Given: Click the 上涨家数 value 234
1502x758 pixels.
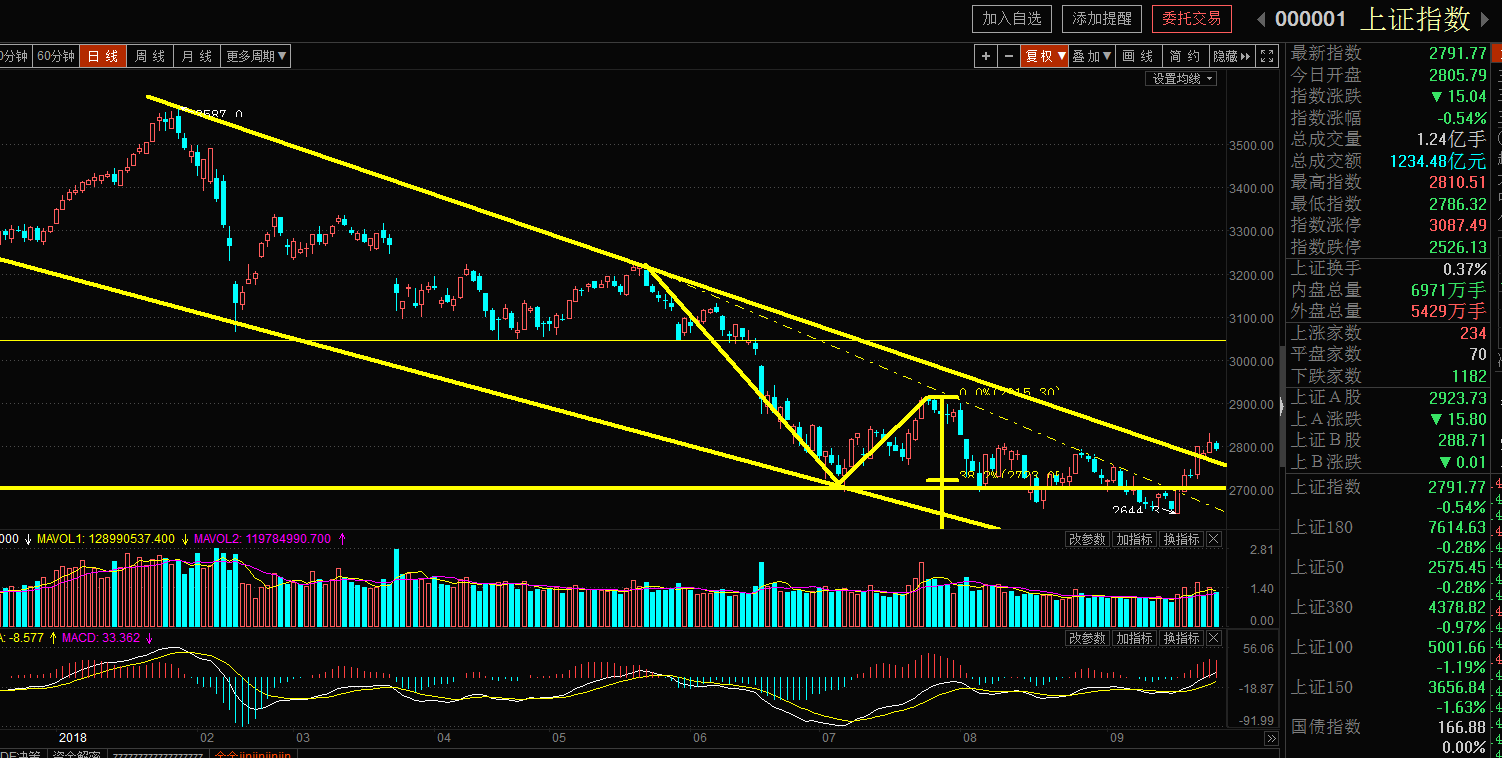Looking at the screenshot, I should pyautogui.click(x=1473, y=333).
